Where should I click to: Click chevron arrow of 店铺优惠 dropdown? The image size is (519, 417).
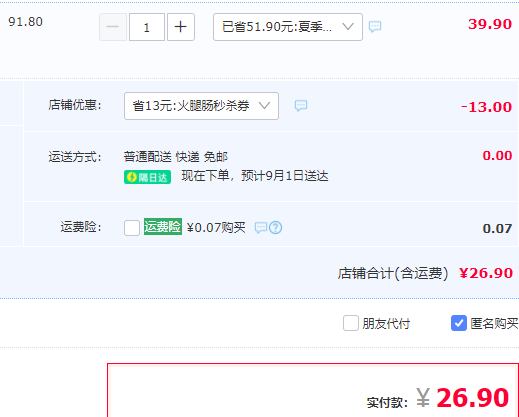[x=264, y=106]
